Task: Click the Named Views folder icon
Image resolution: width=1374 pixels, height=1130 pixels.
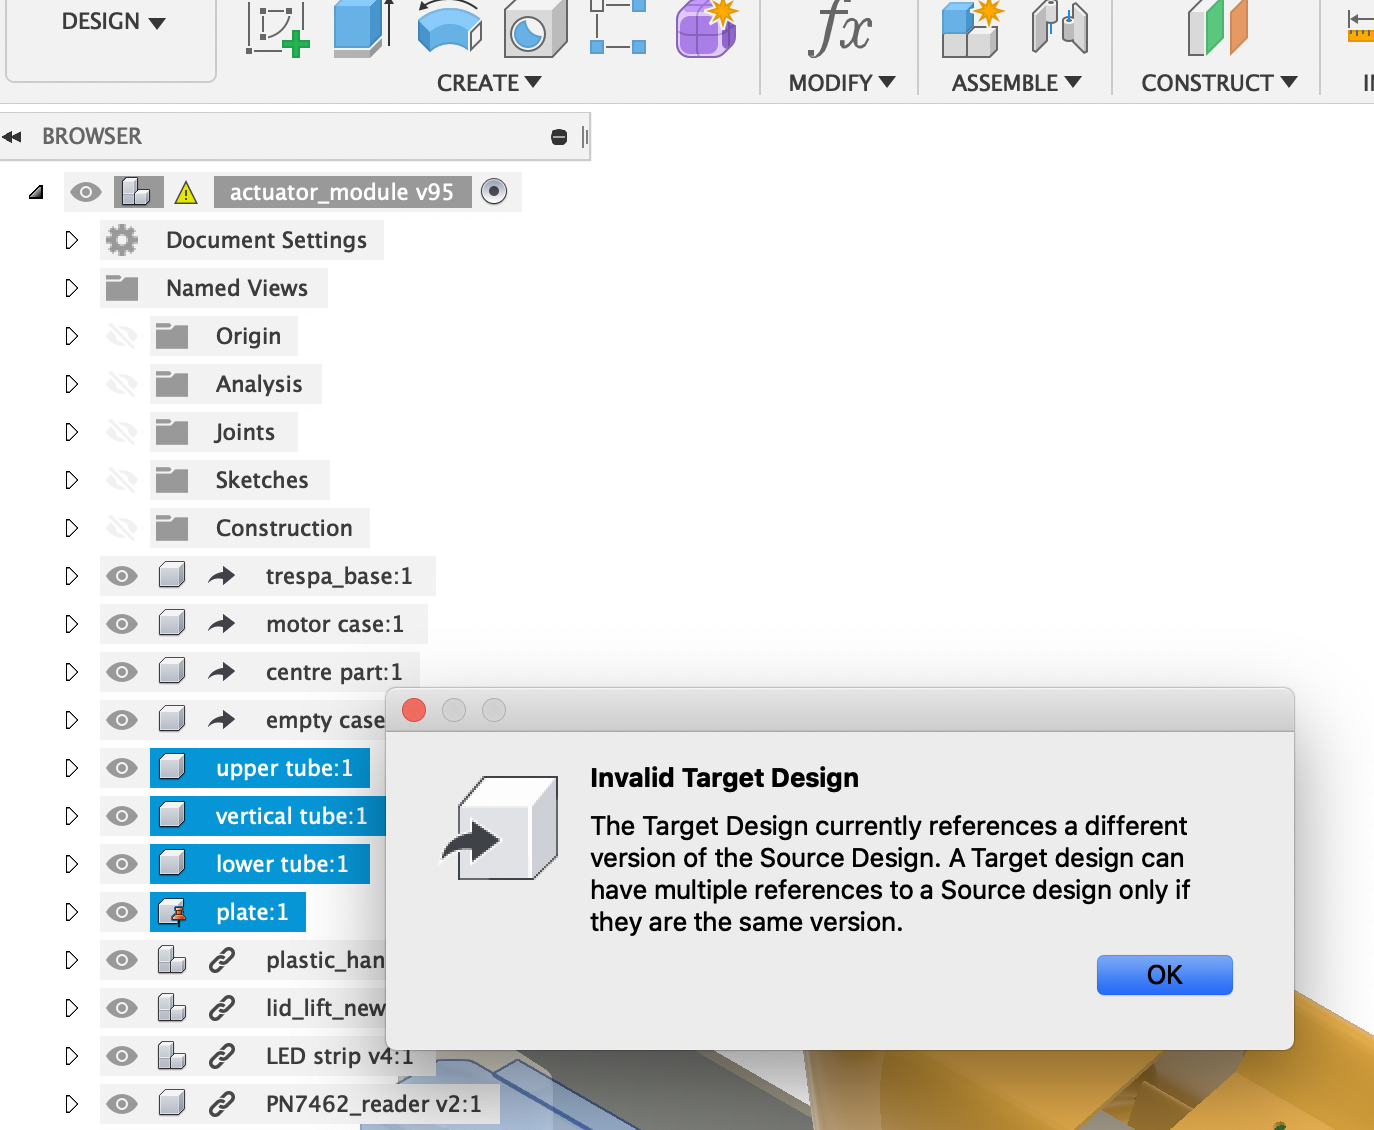Action: [x=122, y=288]
